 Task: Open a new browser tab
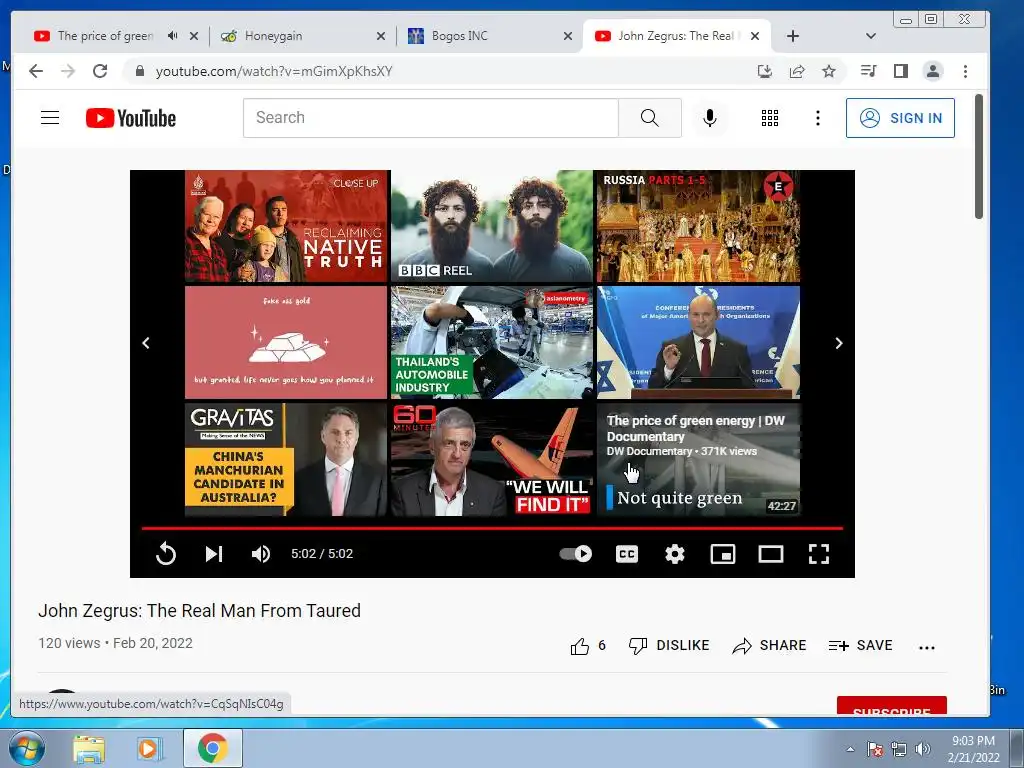[793, 36]
